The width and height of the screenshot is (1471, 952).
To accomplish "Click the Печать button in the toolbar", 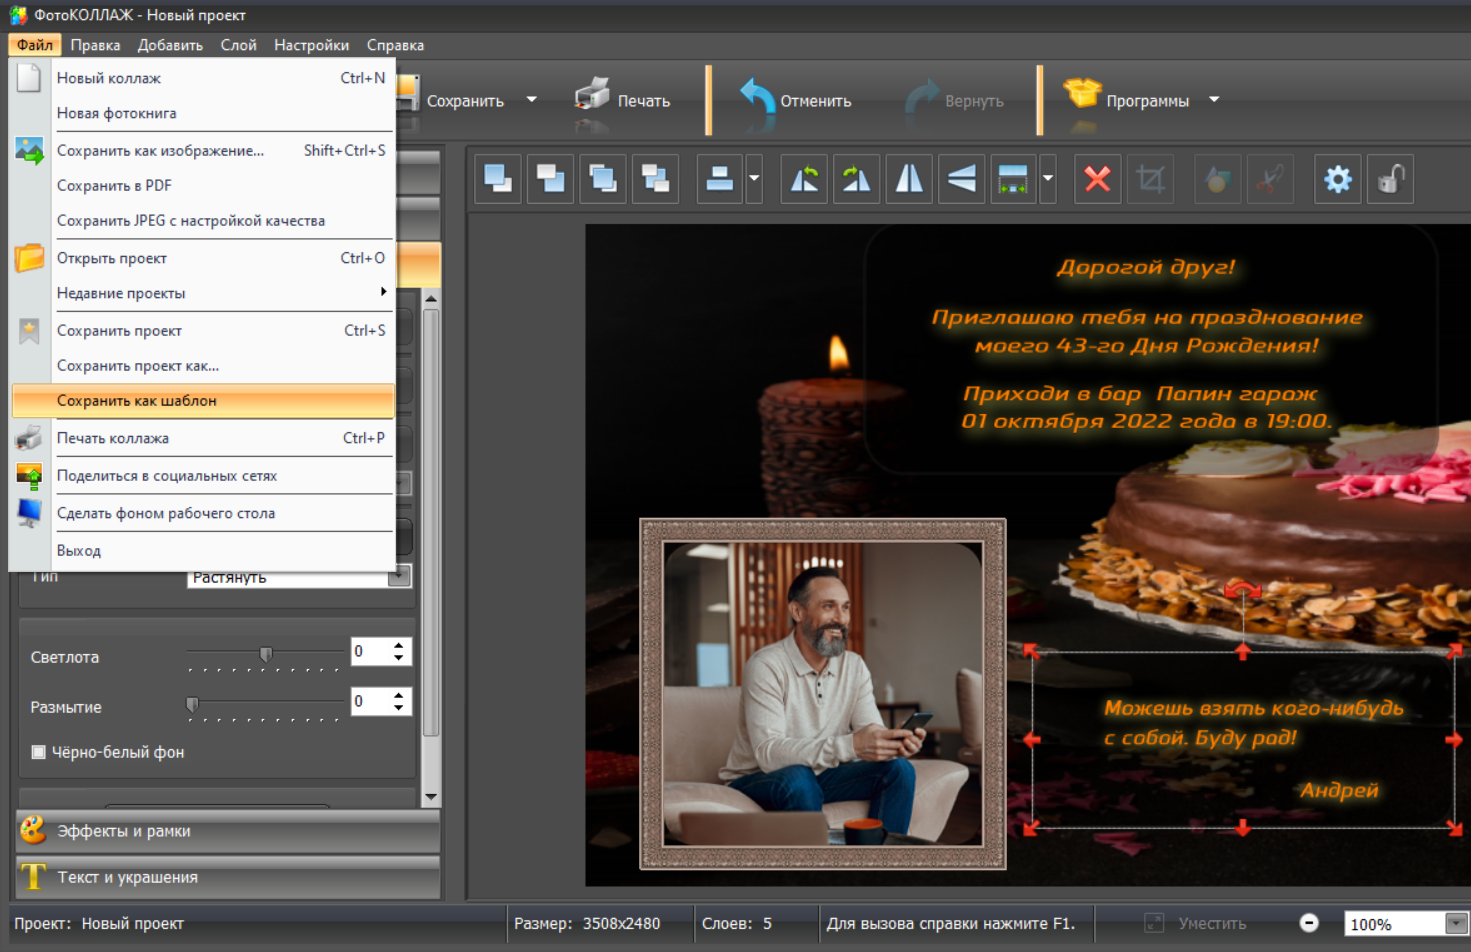I will tap(623, 100).
